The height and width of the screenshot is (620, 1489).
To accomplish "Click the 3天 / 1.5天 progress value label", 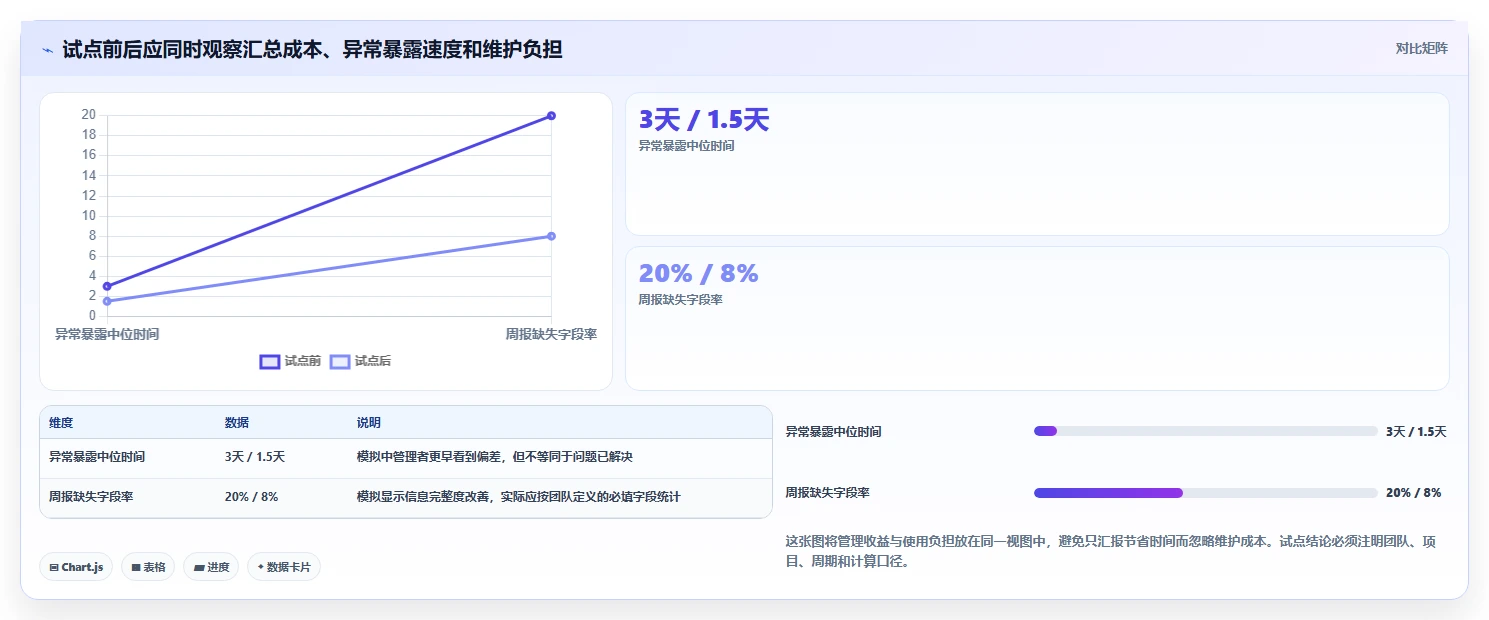I will click(x=1416, y=432).
